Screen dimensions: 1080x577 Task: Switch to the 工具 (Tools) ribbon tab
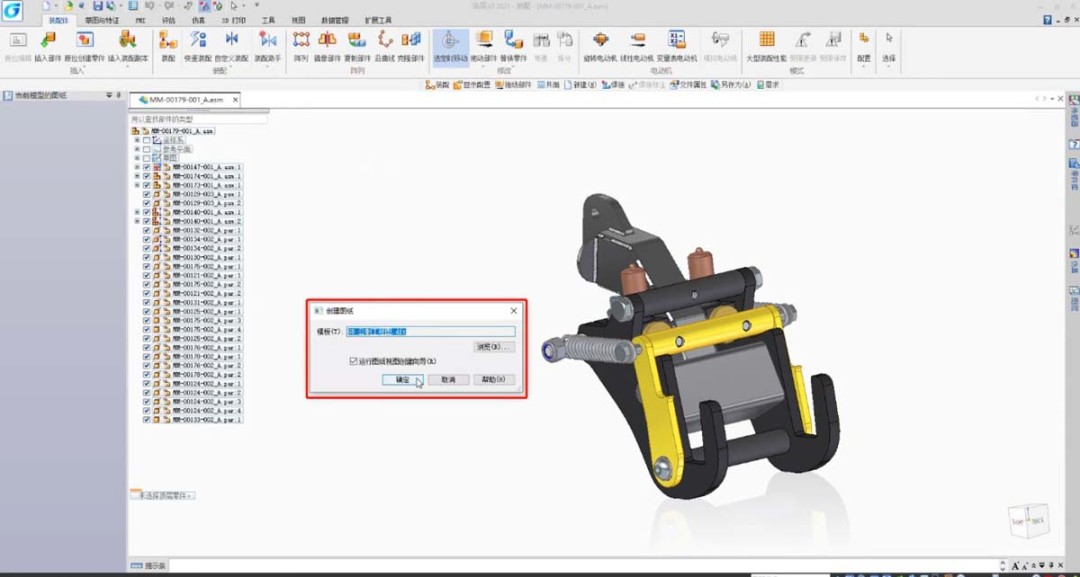click(x=268, y=20)
